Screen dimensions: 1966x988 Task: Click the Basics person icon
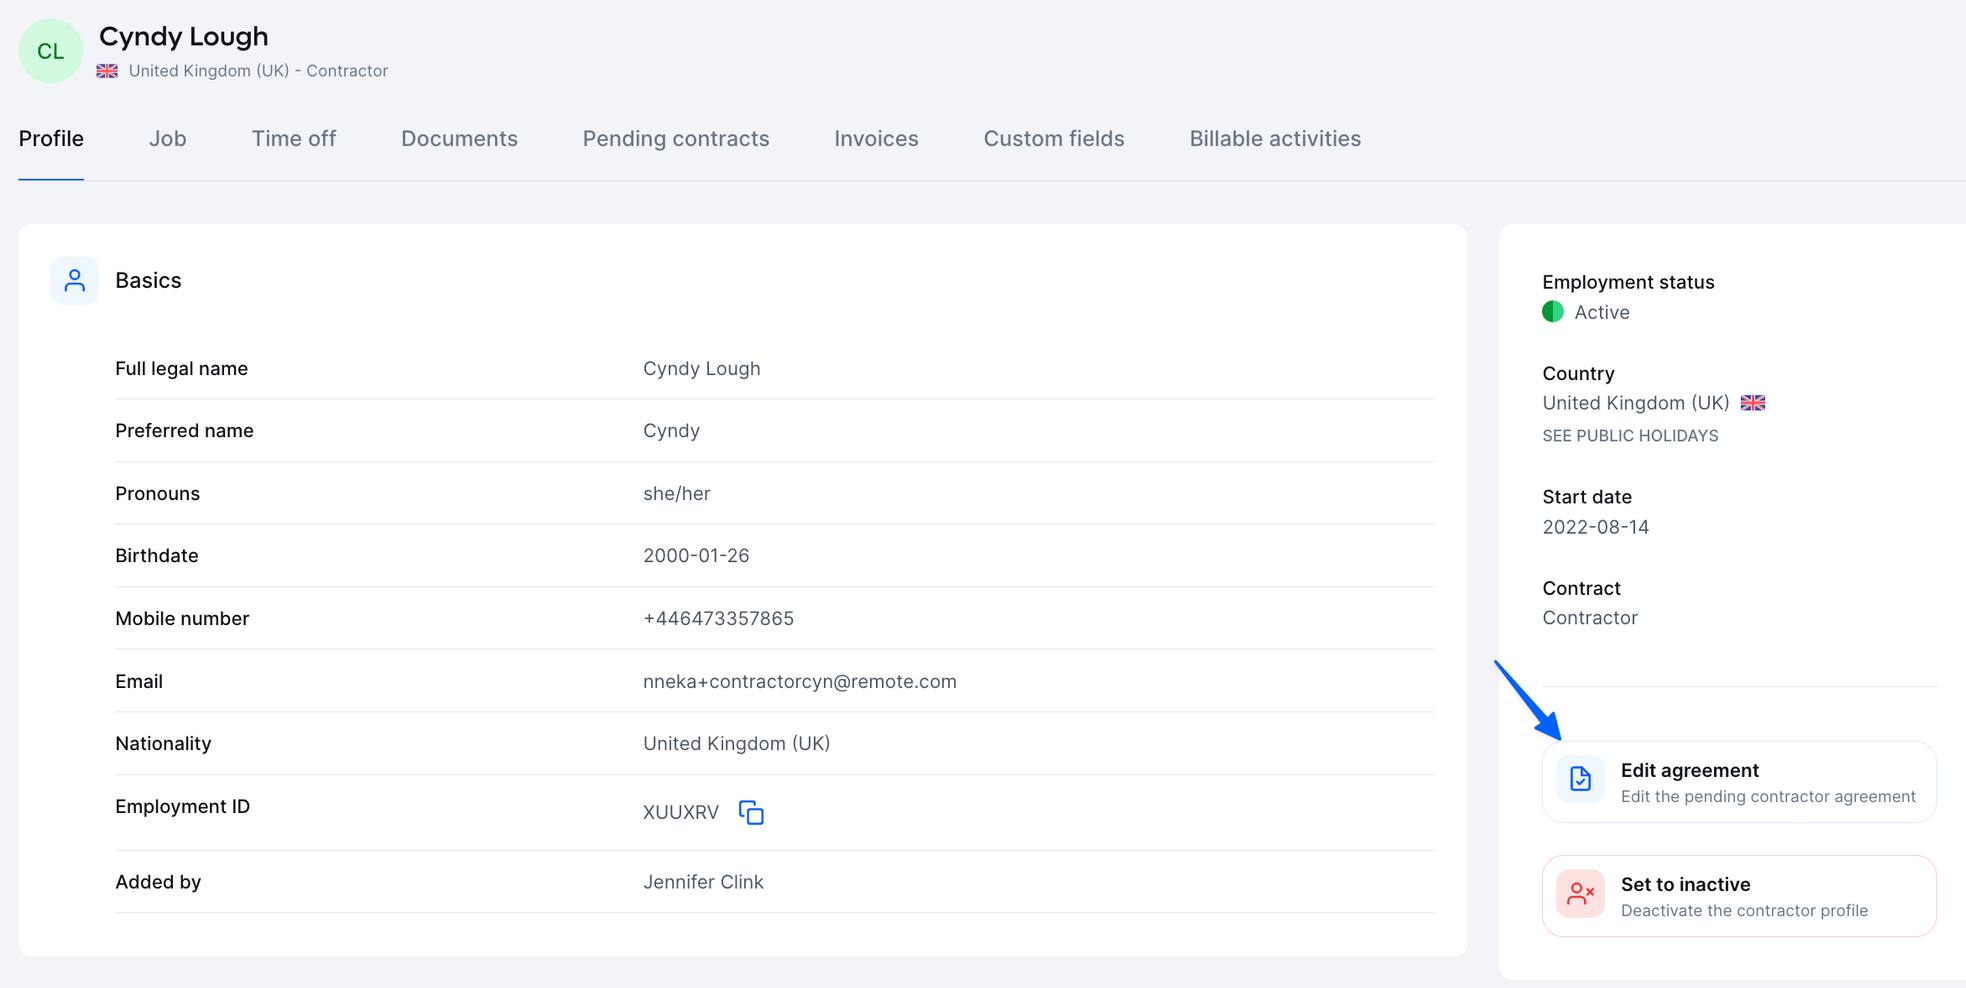[75, 281]
